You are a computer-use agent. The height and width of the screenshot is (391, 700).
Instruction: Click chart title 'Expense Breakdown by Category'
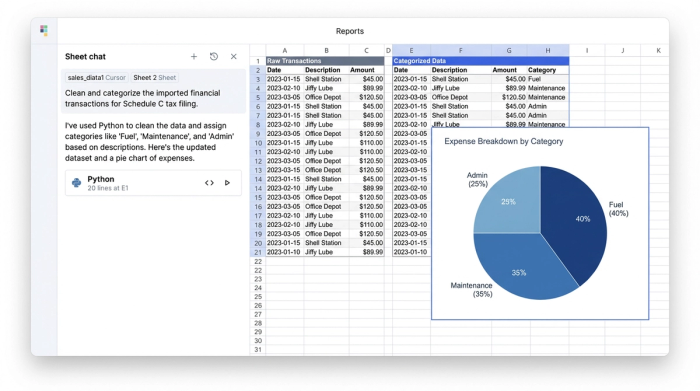(x=504, y=141)
